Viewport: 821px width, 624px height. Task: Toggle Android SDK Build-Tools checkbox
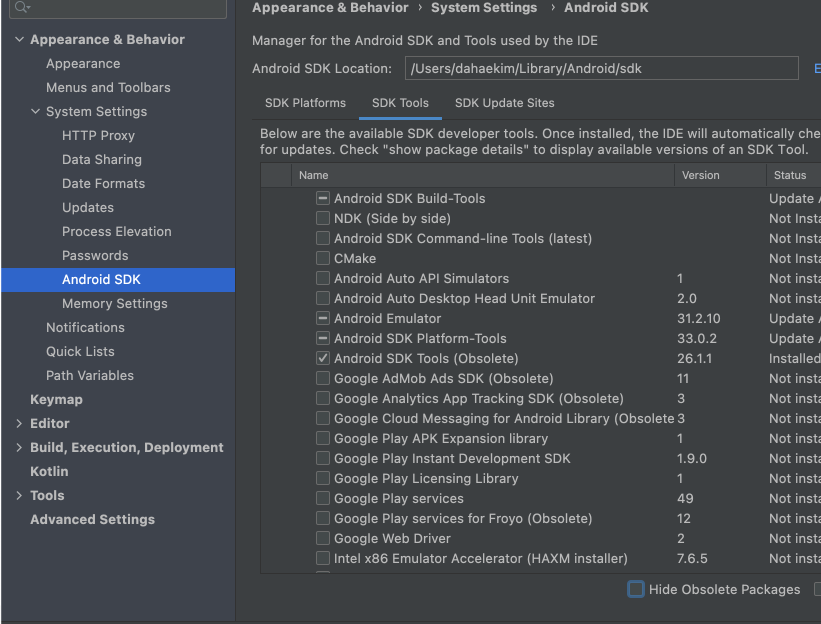323,198
